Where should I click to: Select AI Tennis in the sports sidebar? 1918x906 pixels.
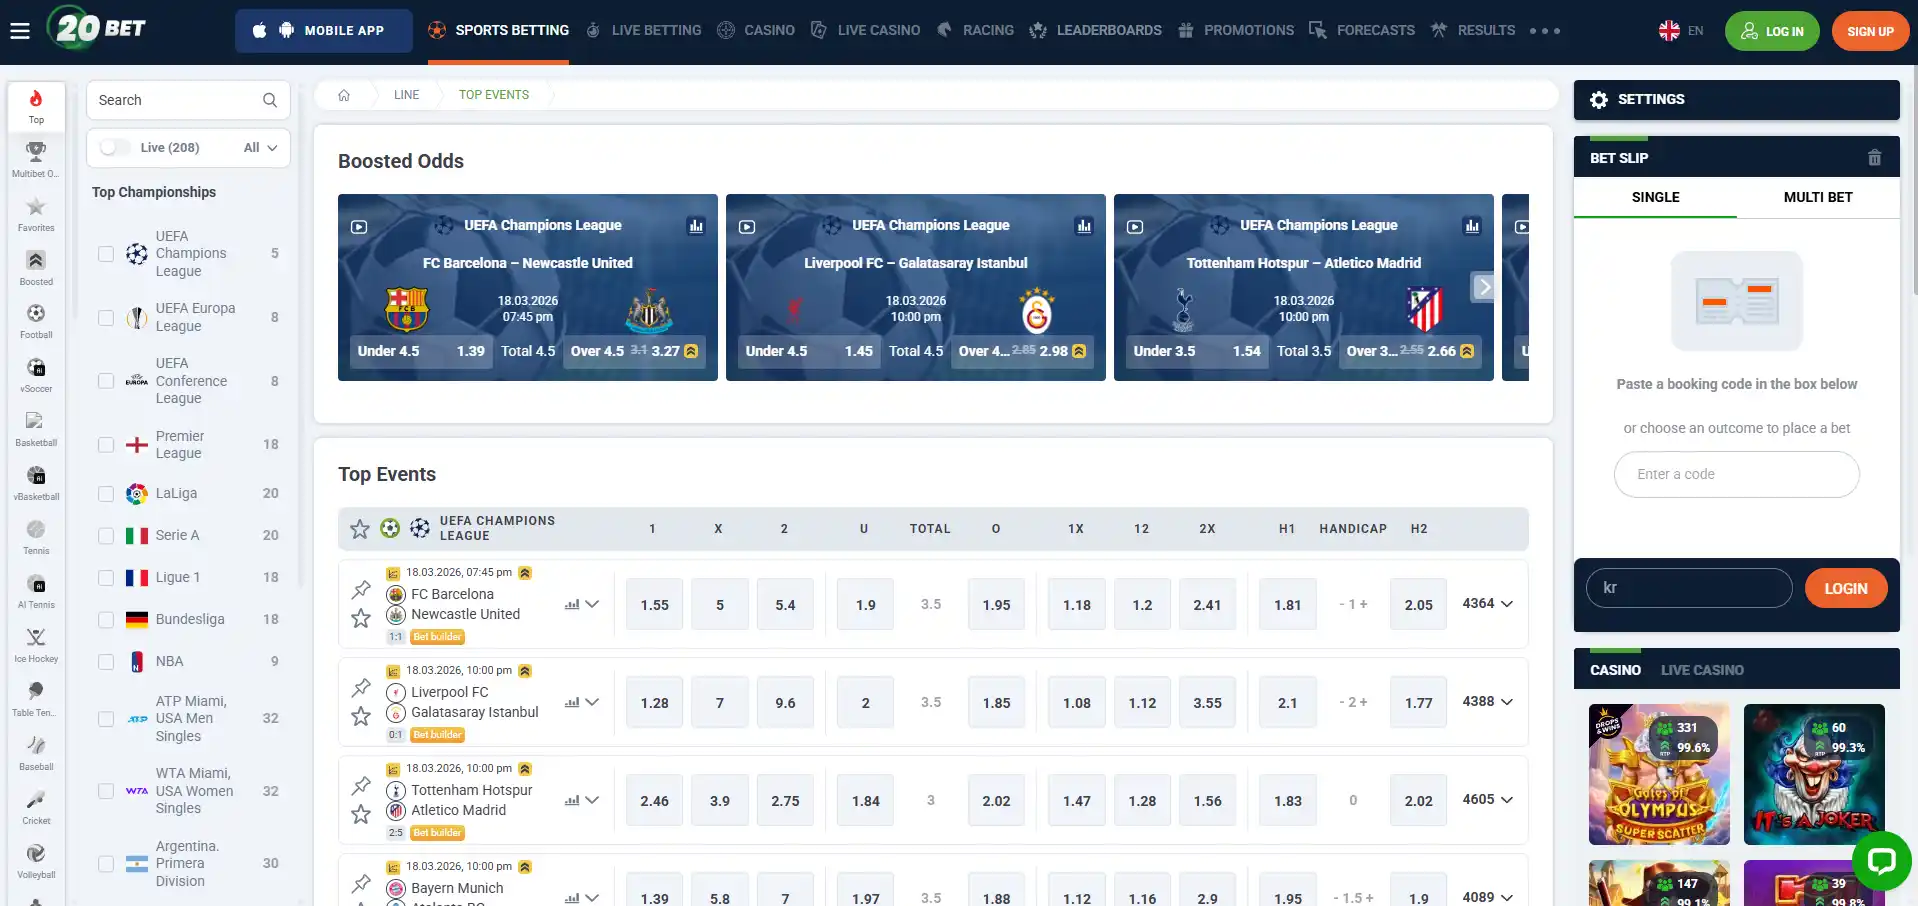point(36,591)
